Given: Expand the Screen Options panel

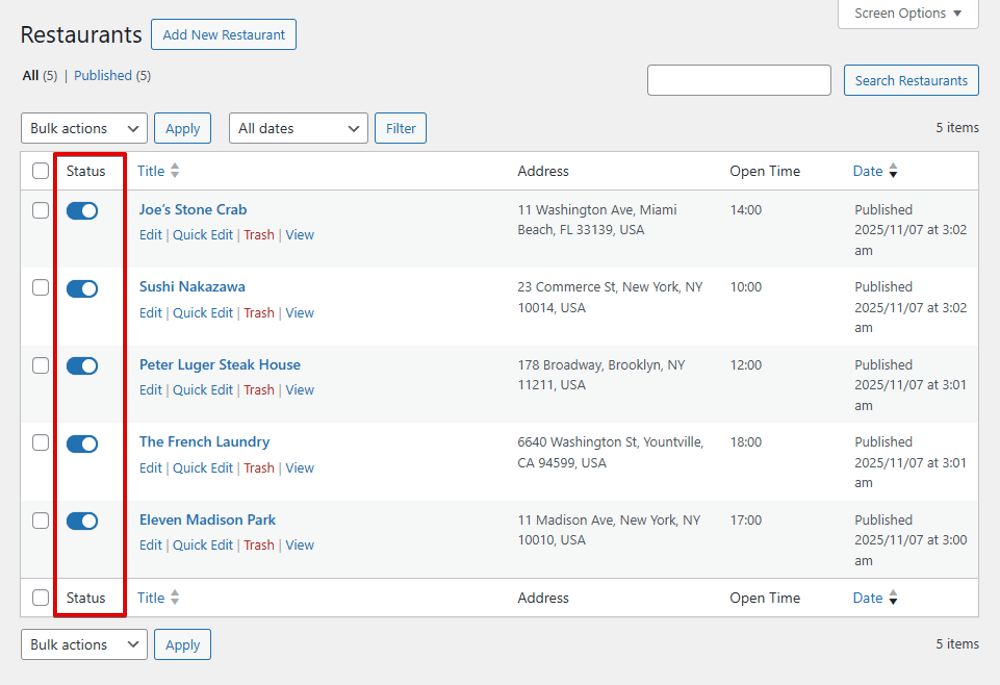Looking at the screenshot, I should click(906, 13).
